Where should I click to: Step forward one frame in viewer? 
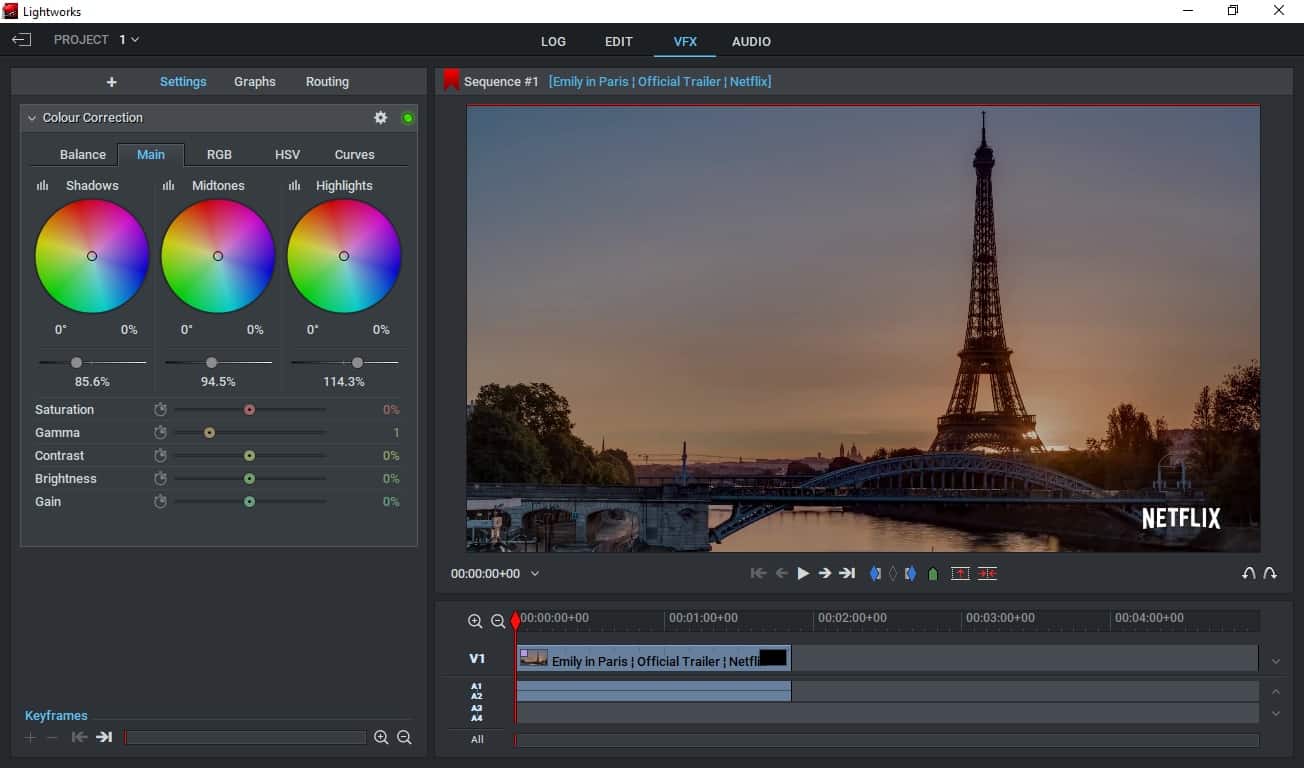pos(824,573)
